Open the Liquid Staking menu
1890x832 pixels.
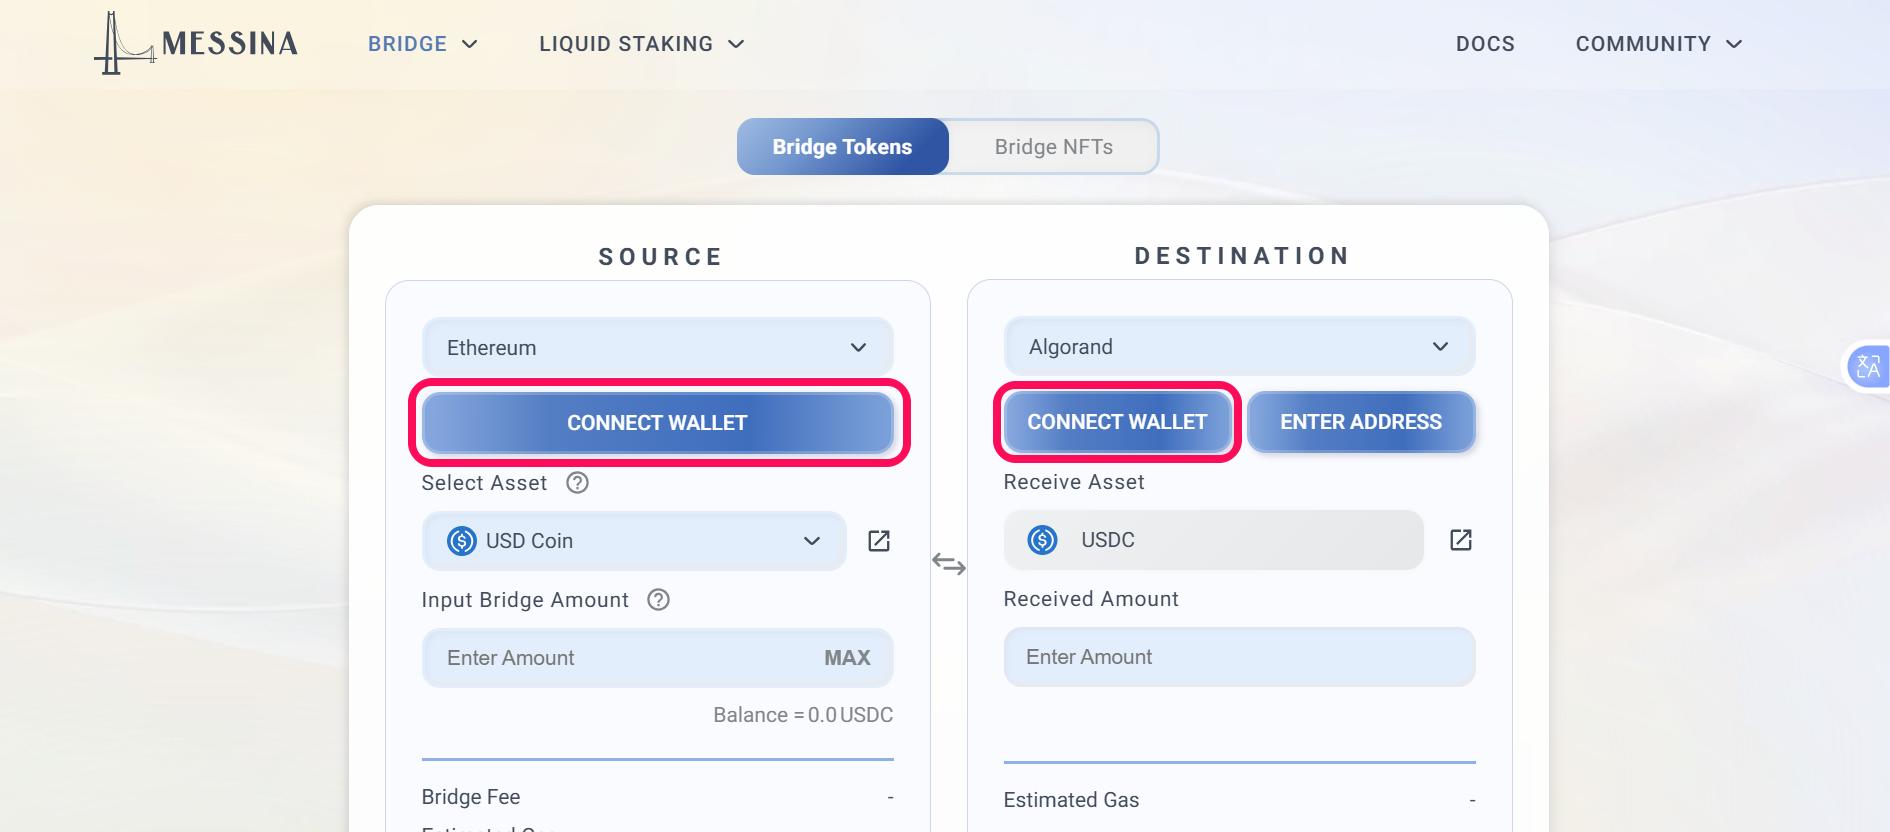coord(642,44)
